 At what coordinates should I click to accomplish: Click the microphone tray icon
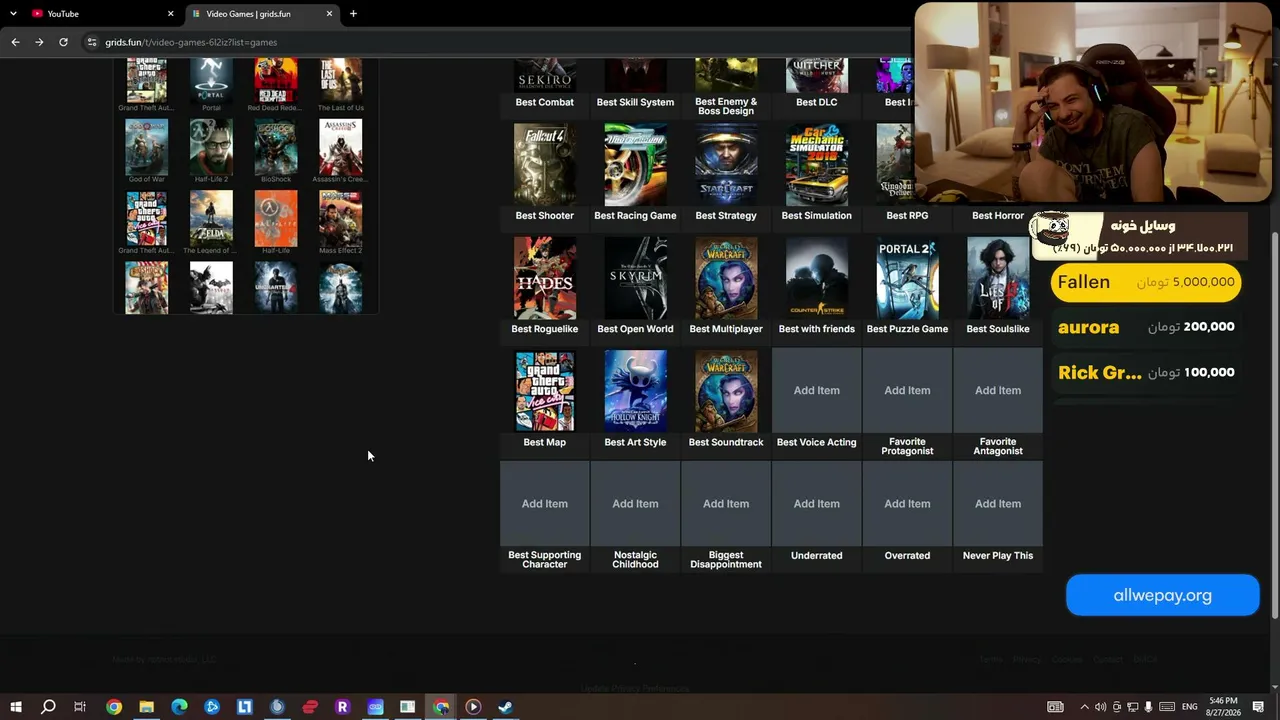tap(1148, 707)
